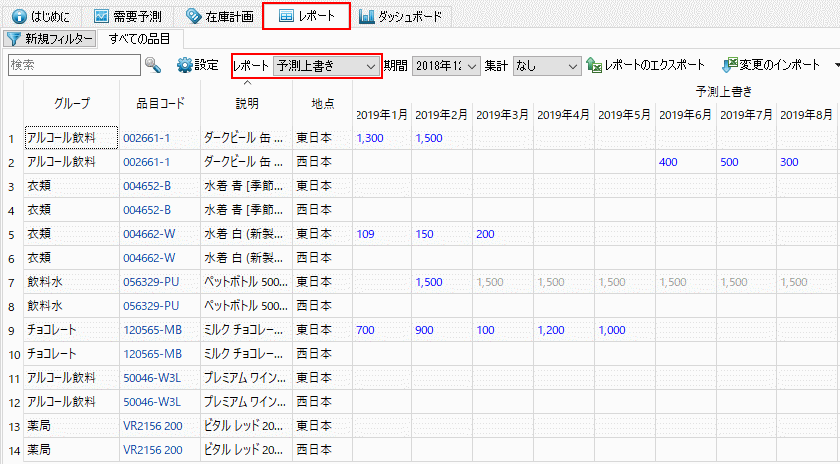This screenshot has height=464, width=840.
Task: Click the magnifying glass search icon
Action: pos(153,65)
